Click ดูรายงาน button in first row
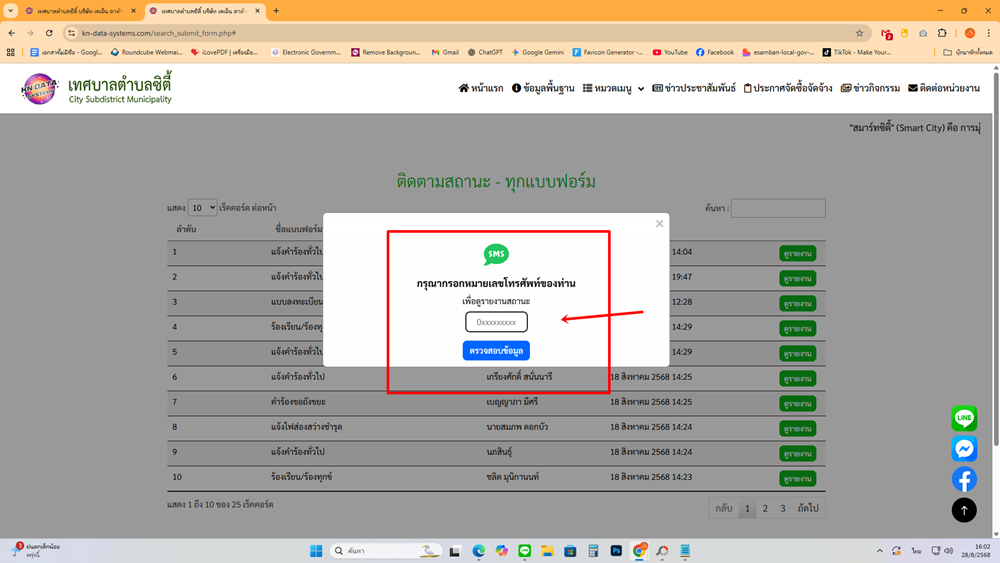Screen dimensions: 1000x563 797,253
